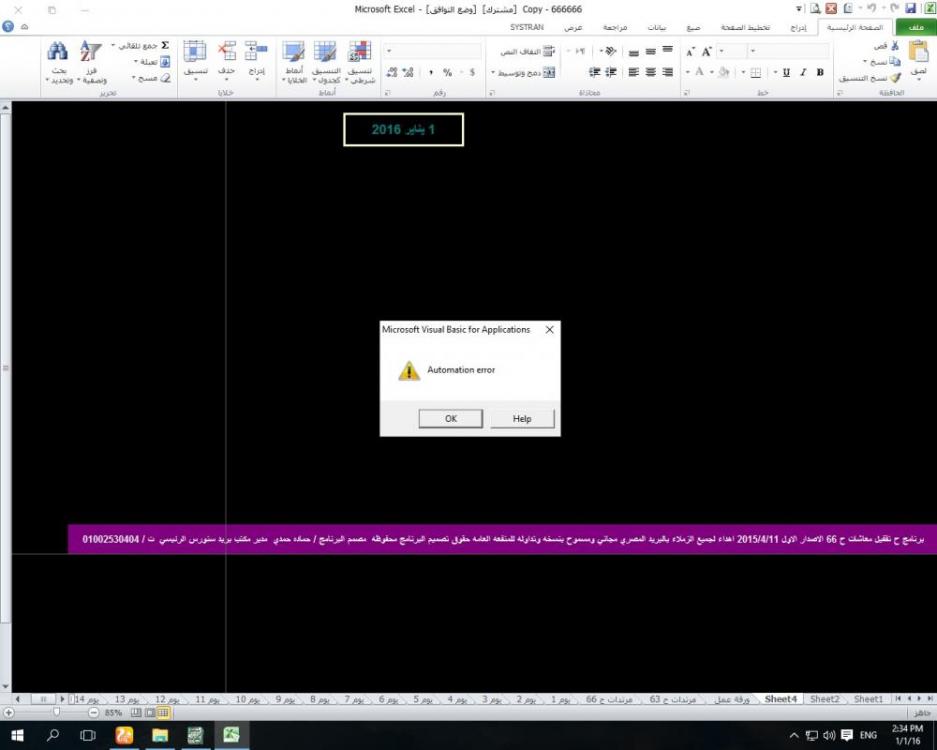Click the AutoSum sigma icon

[x=164, y=45]
